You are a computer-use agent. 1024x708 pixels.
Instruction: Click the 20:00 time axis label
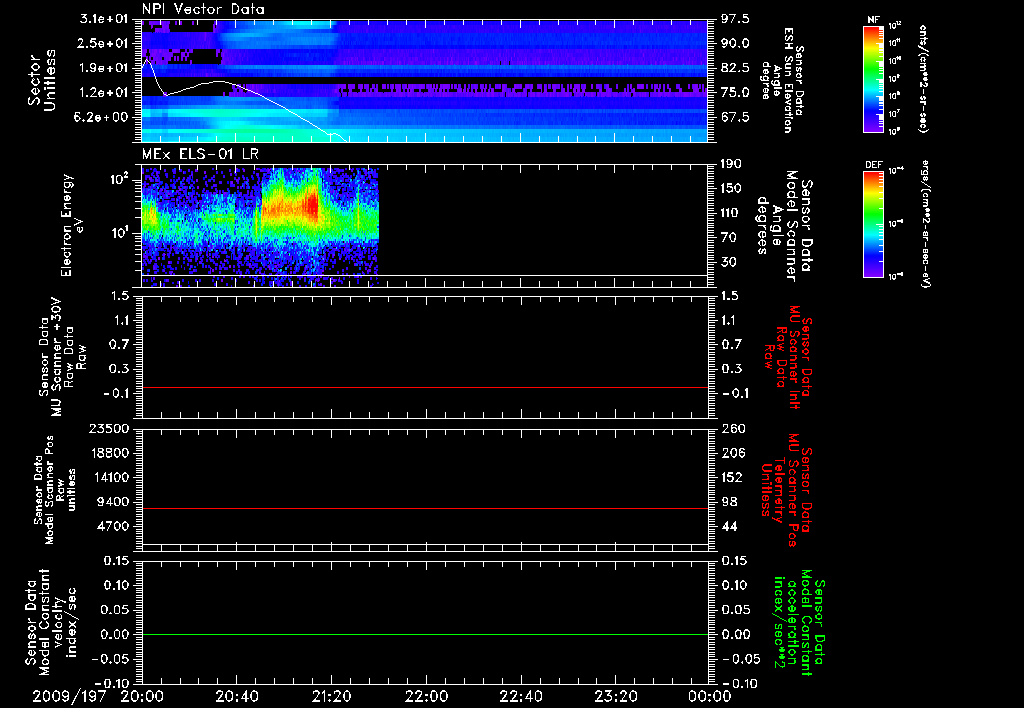click(142, 696)
